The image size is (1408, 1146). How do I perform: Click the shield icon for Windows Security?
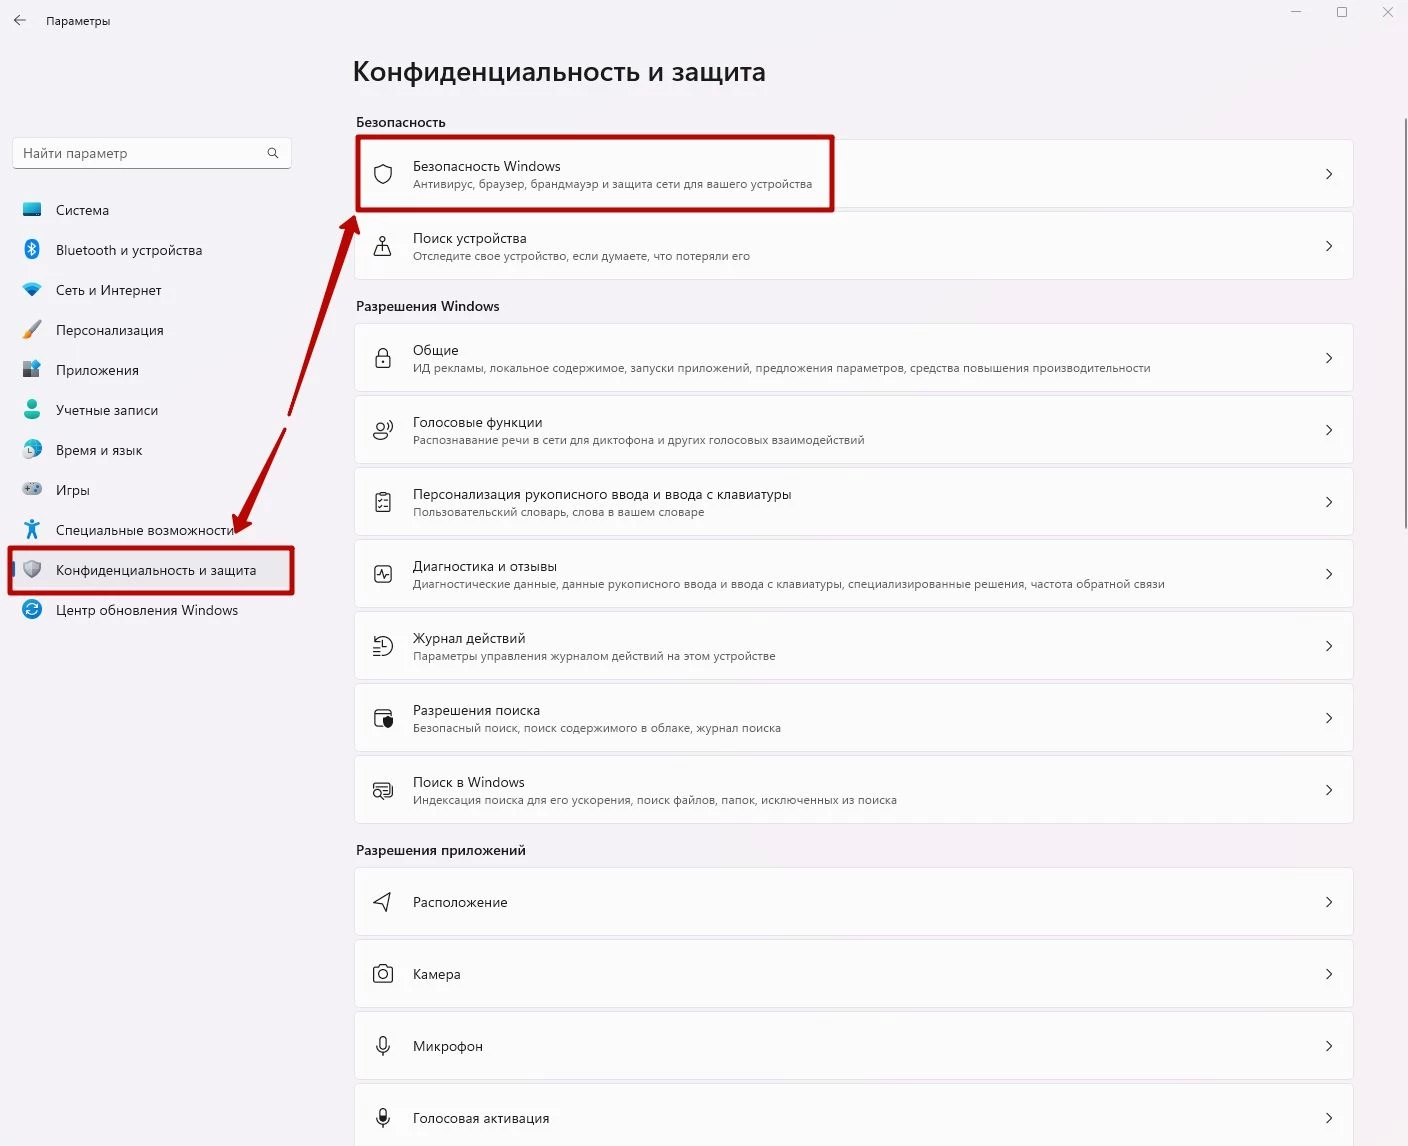tap(383, 174)
